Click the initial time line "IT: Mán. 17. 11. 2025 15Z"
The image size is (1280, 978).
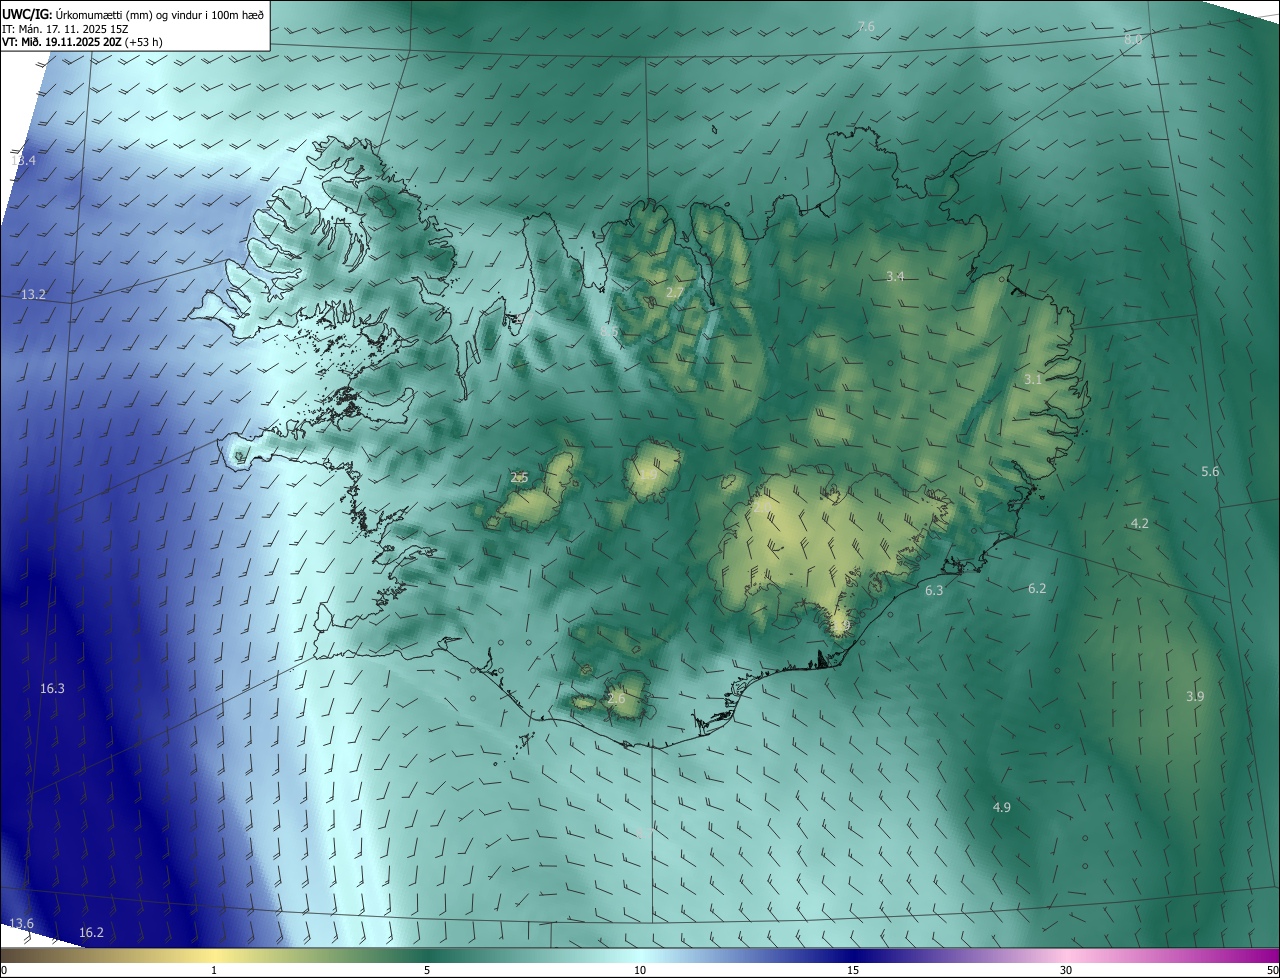tap(65, 29)
